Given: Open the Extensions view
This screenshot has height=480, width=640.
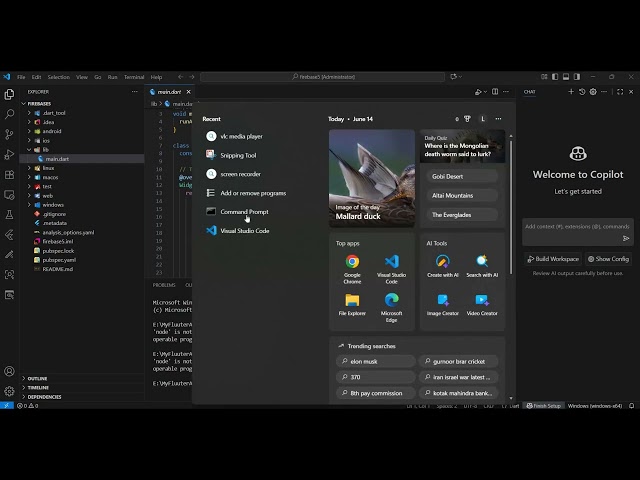Looking at the screenshot, I should tap(9, 175).
